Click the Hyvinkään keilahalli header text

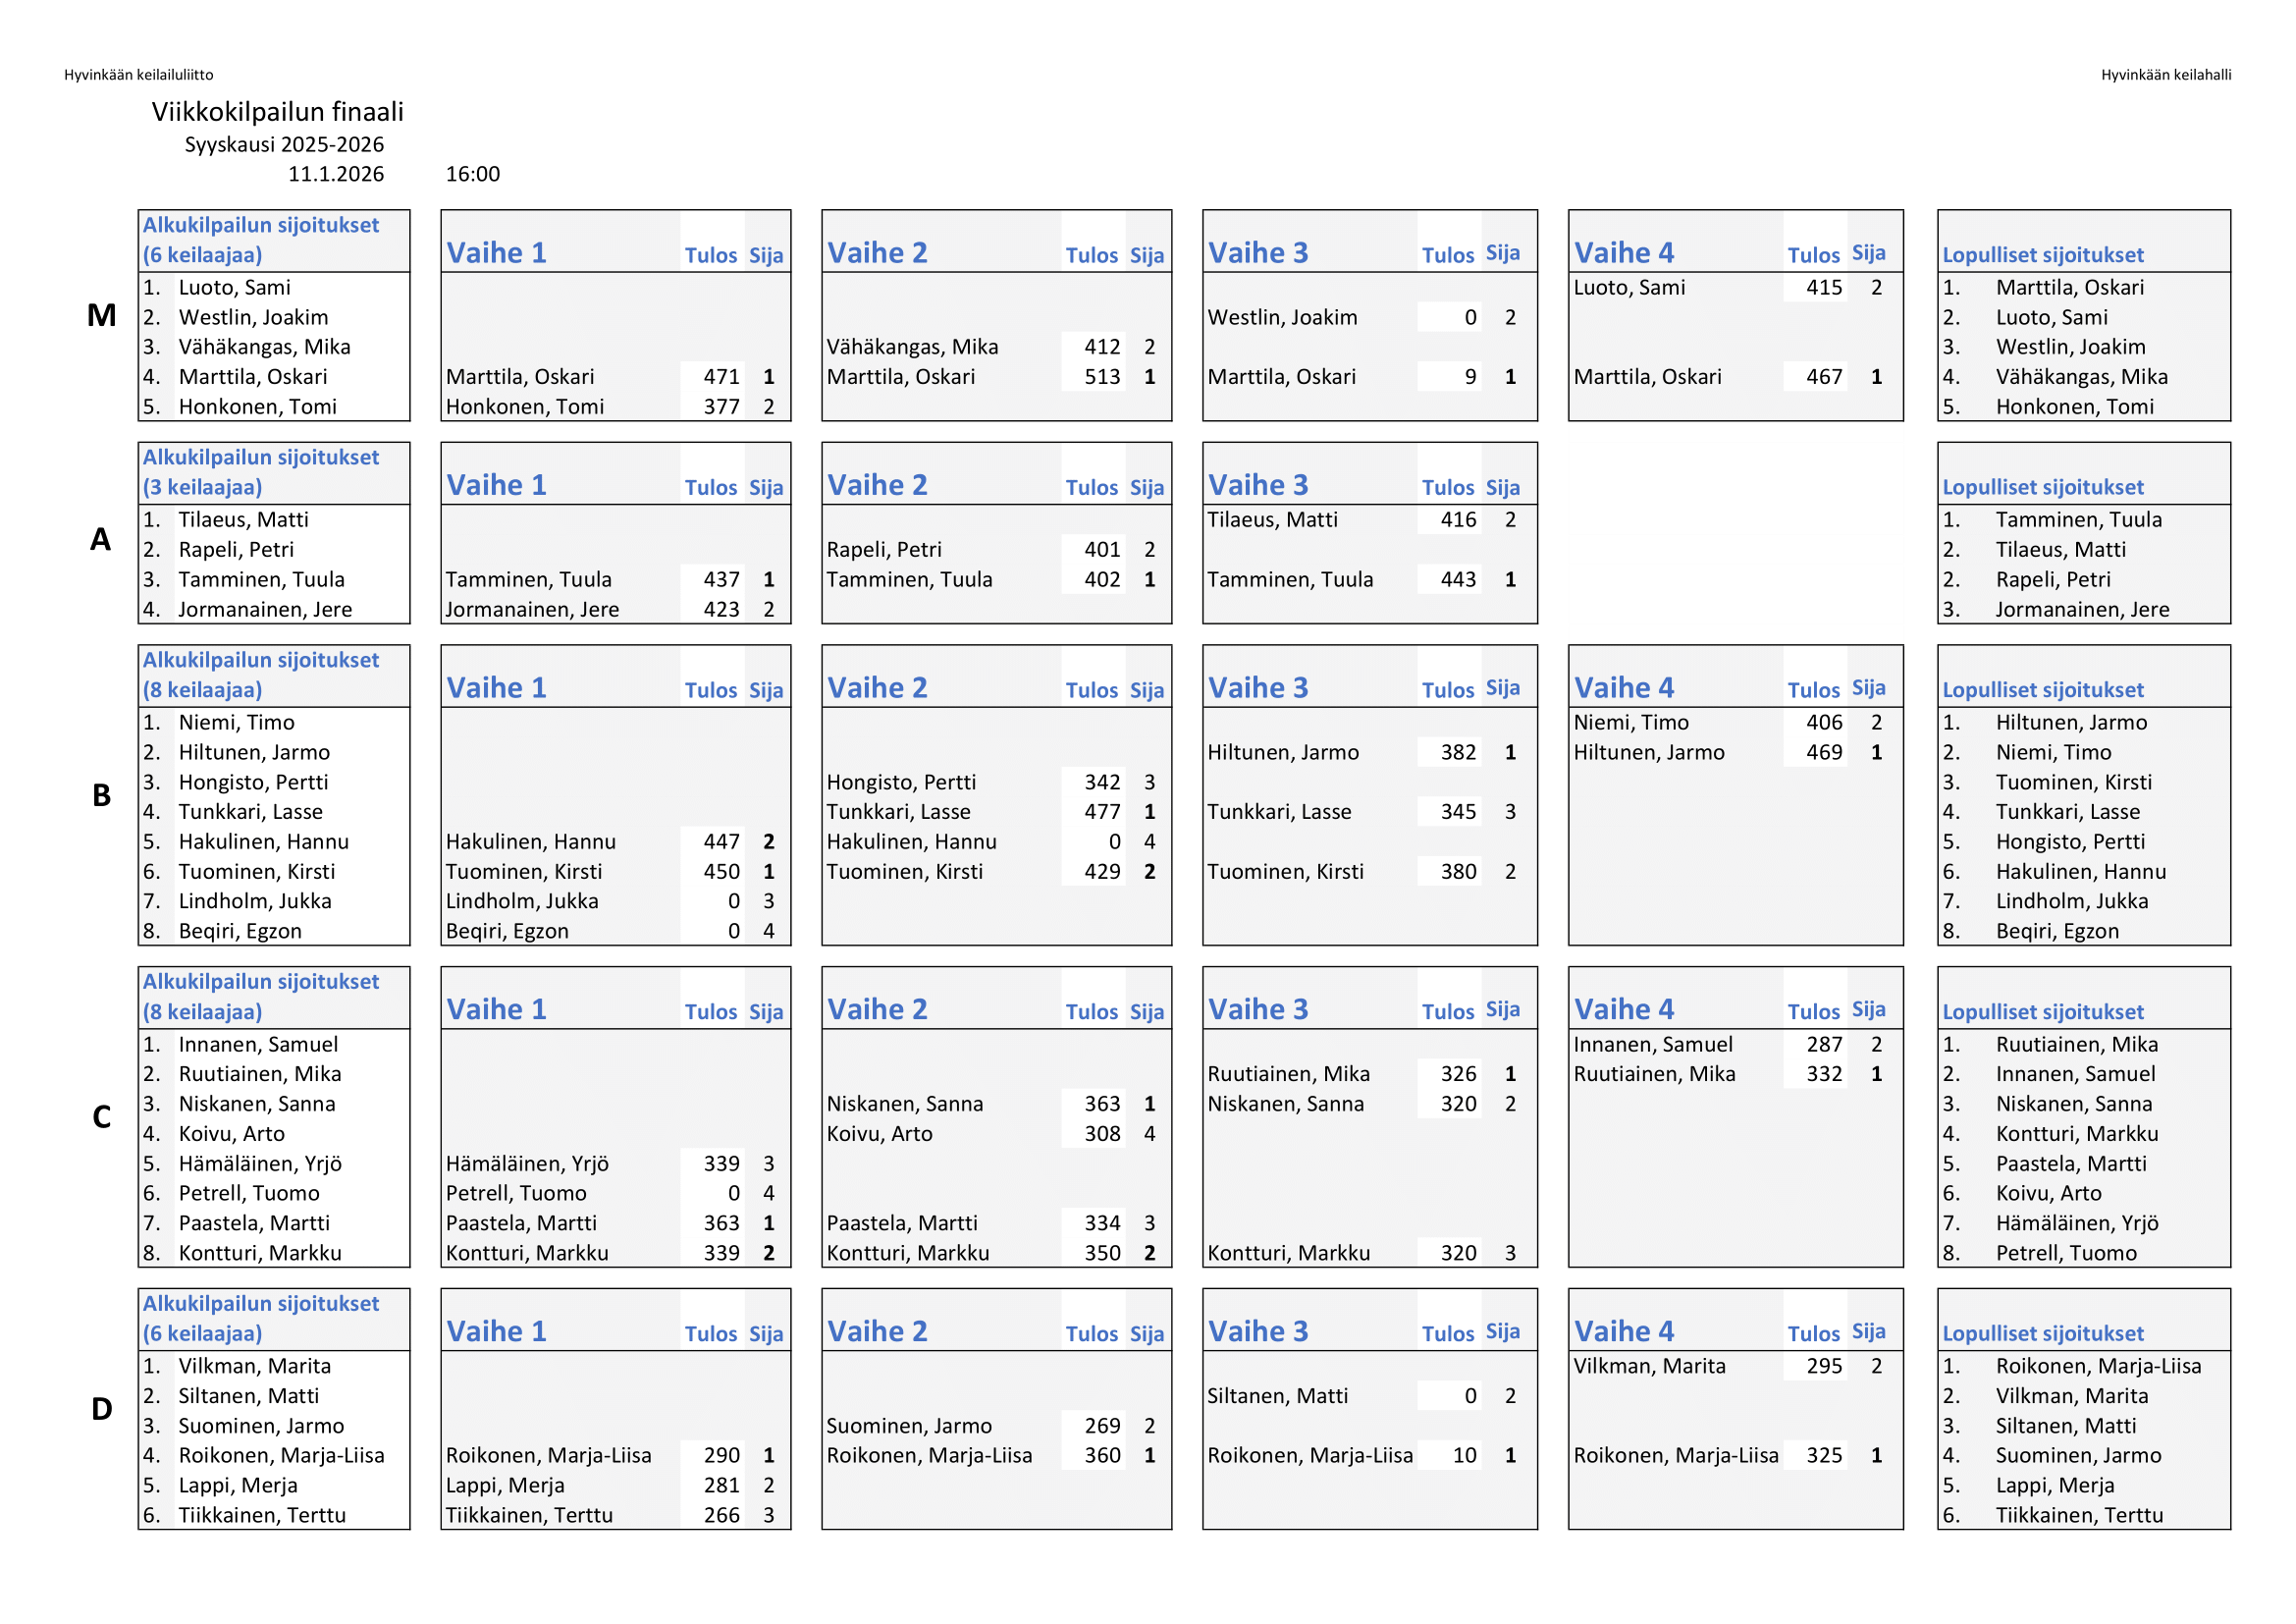(2165, 75)
